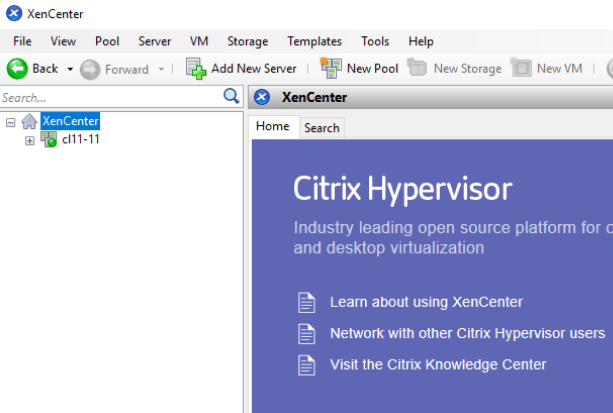Open the Templates menu
Viewport: 613px width, 413px height.
click(x=314, y=41)
